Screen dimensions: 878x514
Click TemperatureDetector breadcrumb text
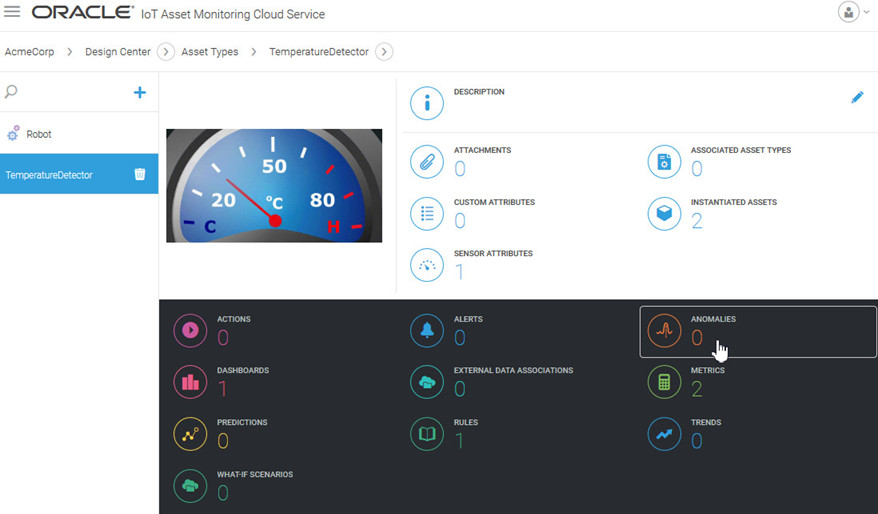coord(319,52)
